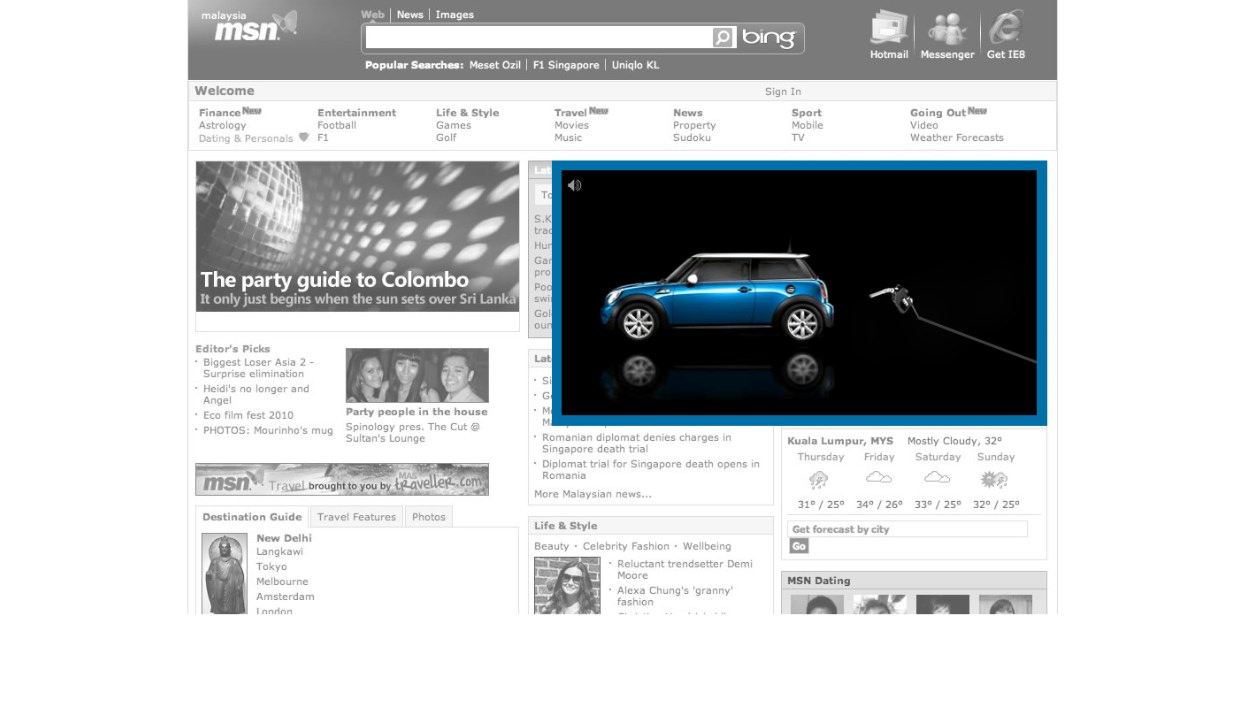
Task: Click the MSN Travel traveller.com banner
Action: [x=342, y=479]
